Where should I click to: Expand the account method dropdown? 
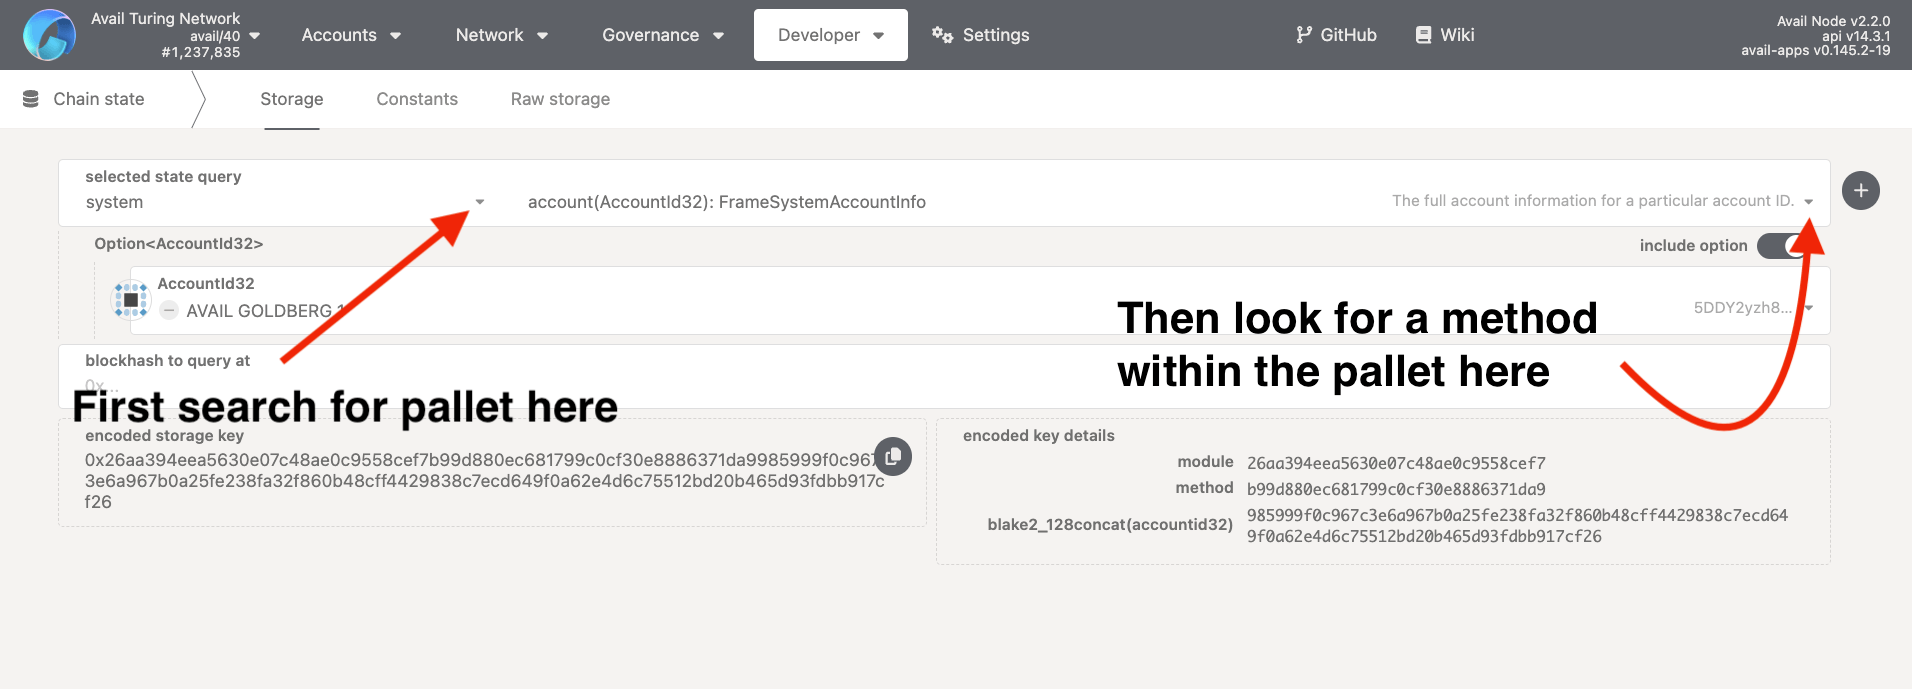click(x=1808, y=202)
